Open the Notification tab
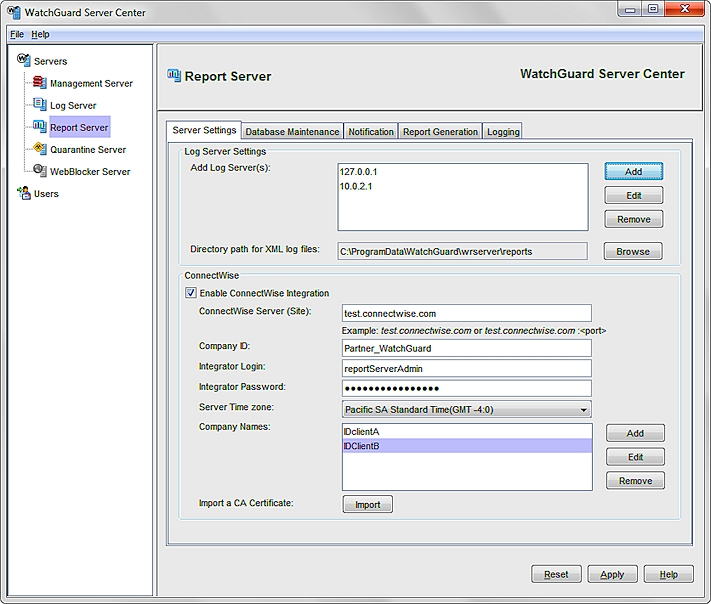The image size is (711, 604). tap(371, 132)
